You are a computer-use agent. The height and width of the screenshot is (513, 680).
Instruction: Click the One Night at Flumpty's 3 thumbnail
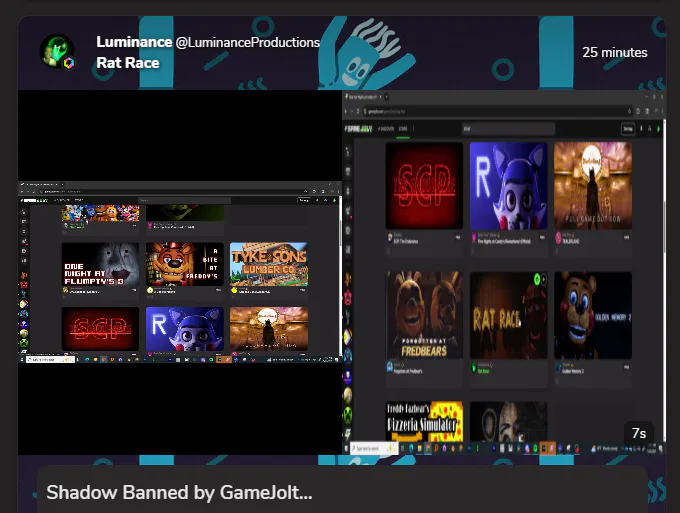tap(100, 264)
